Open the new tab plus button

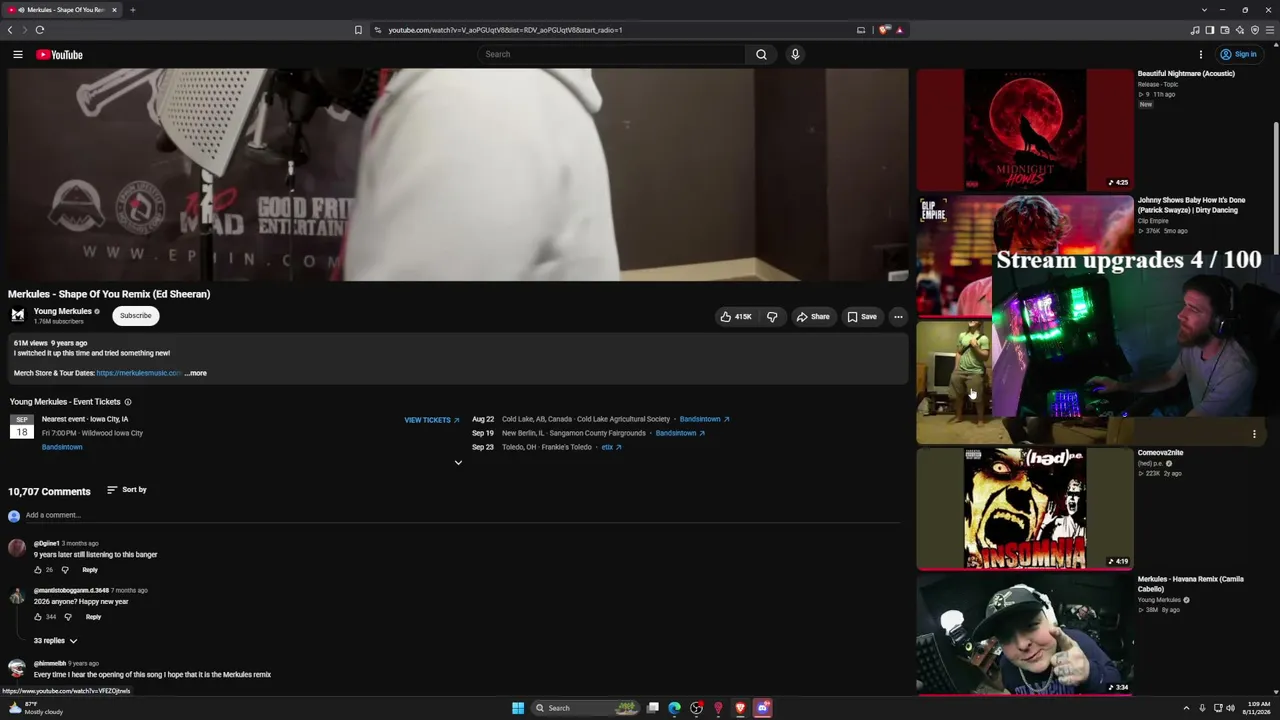point(132,10)
